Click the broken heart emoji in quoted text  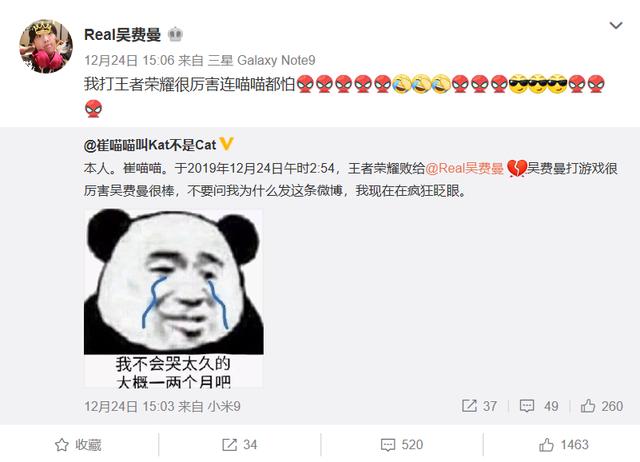point(516,168)
